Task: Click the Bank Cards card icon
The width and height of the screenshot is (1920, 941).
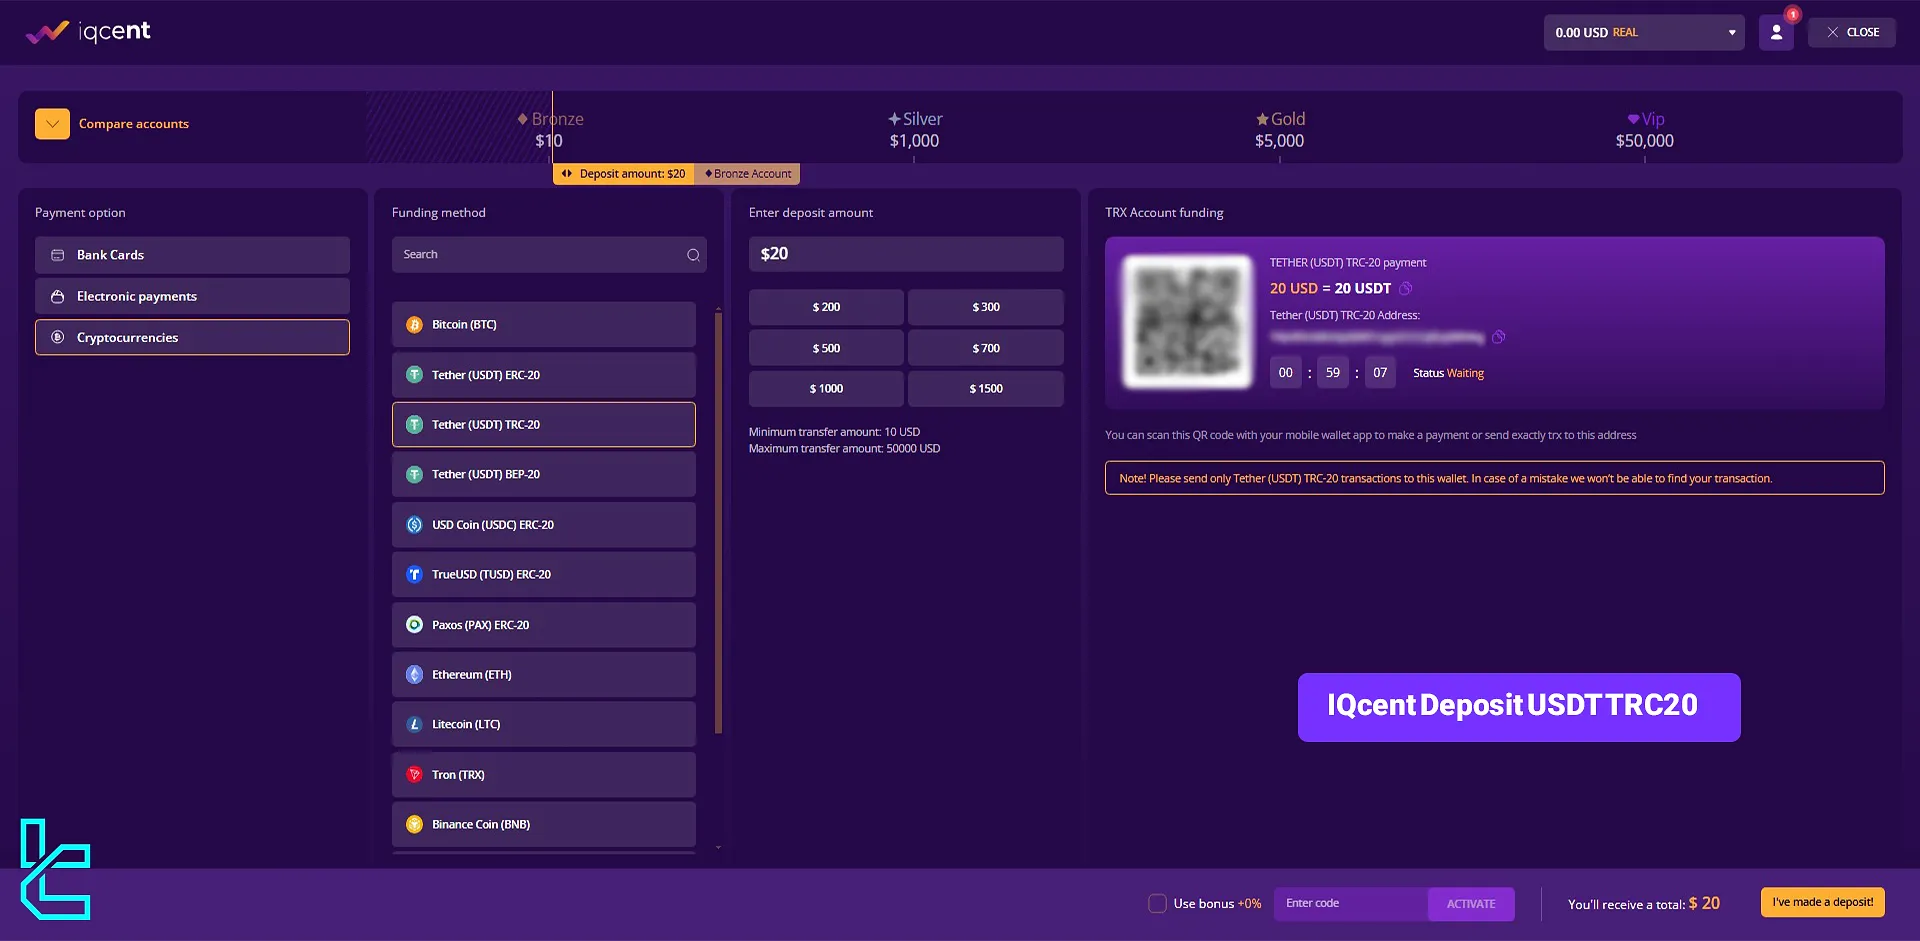Action: (x=58, y=255)
